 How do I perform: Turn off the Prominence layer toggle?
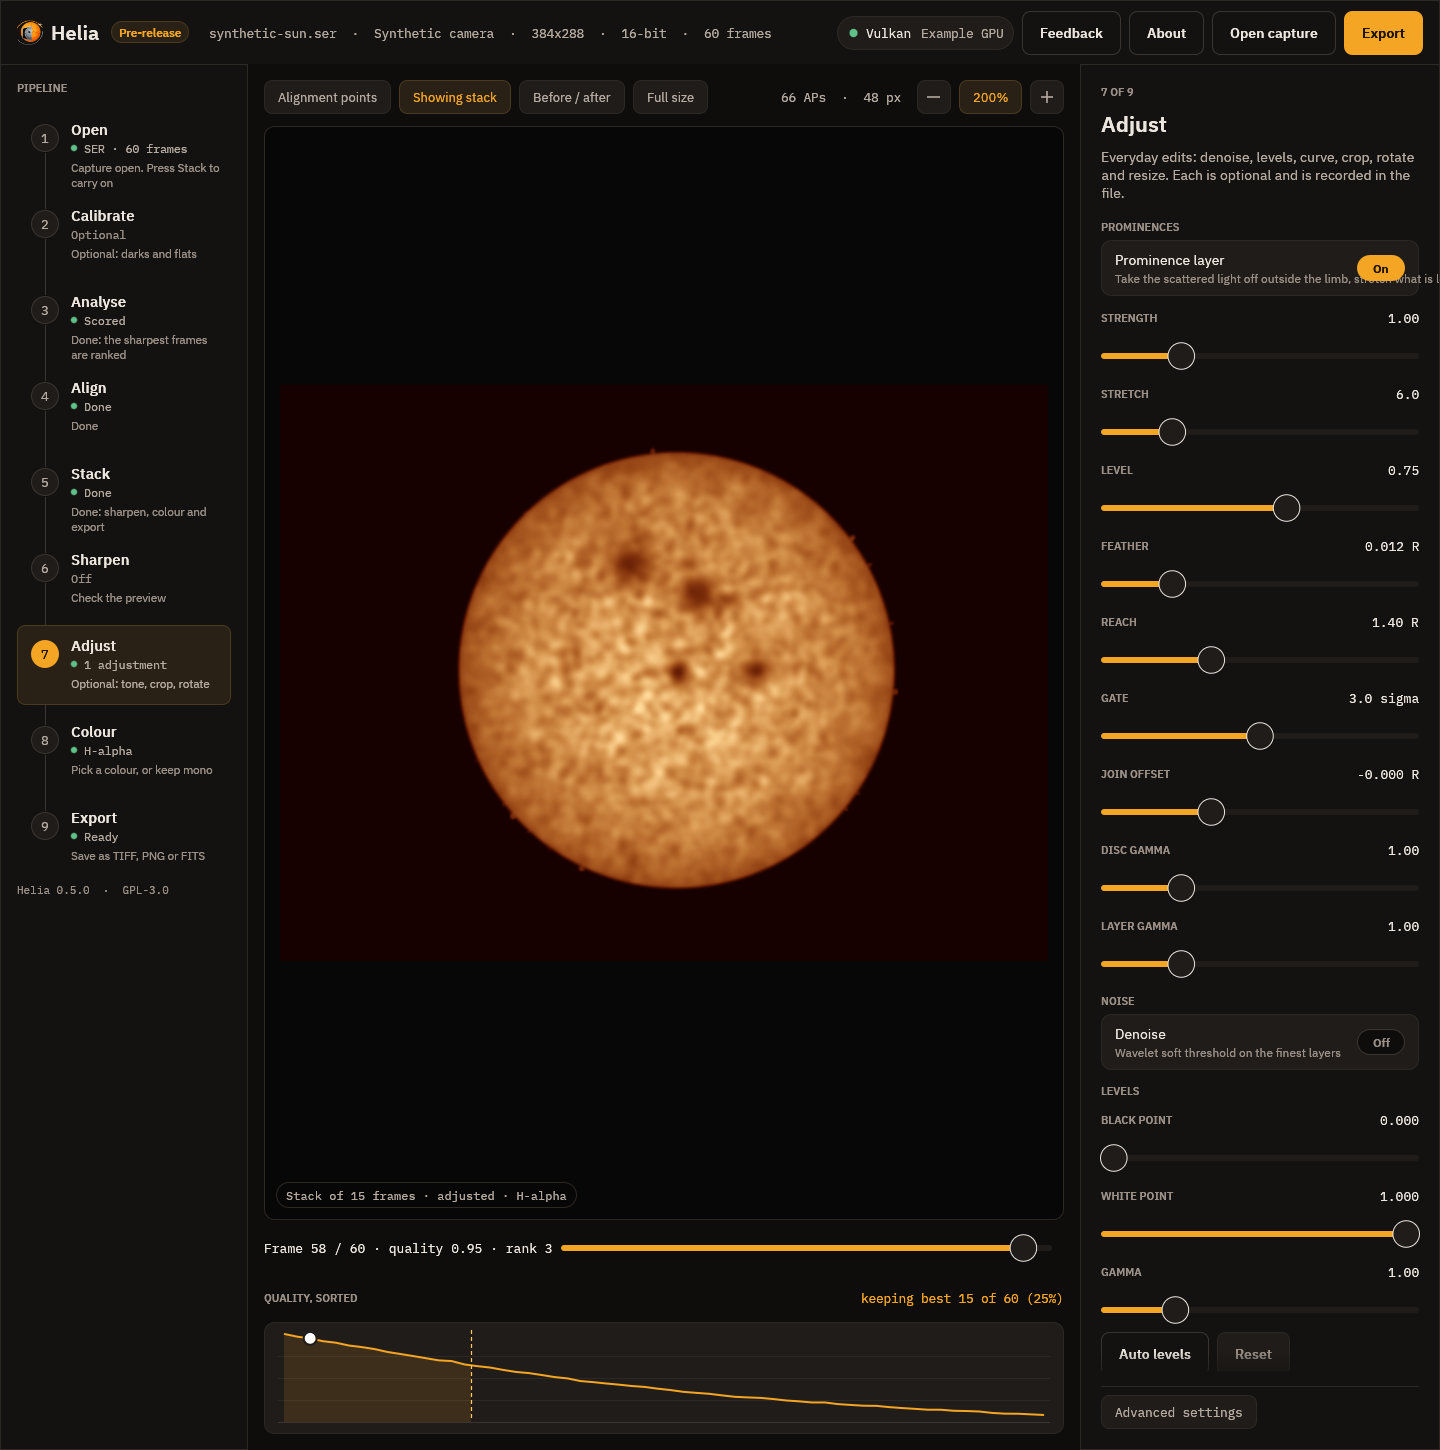pyautogui.click(x=1380, y=268)
